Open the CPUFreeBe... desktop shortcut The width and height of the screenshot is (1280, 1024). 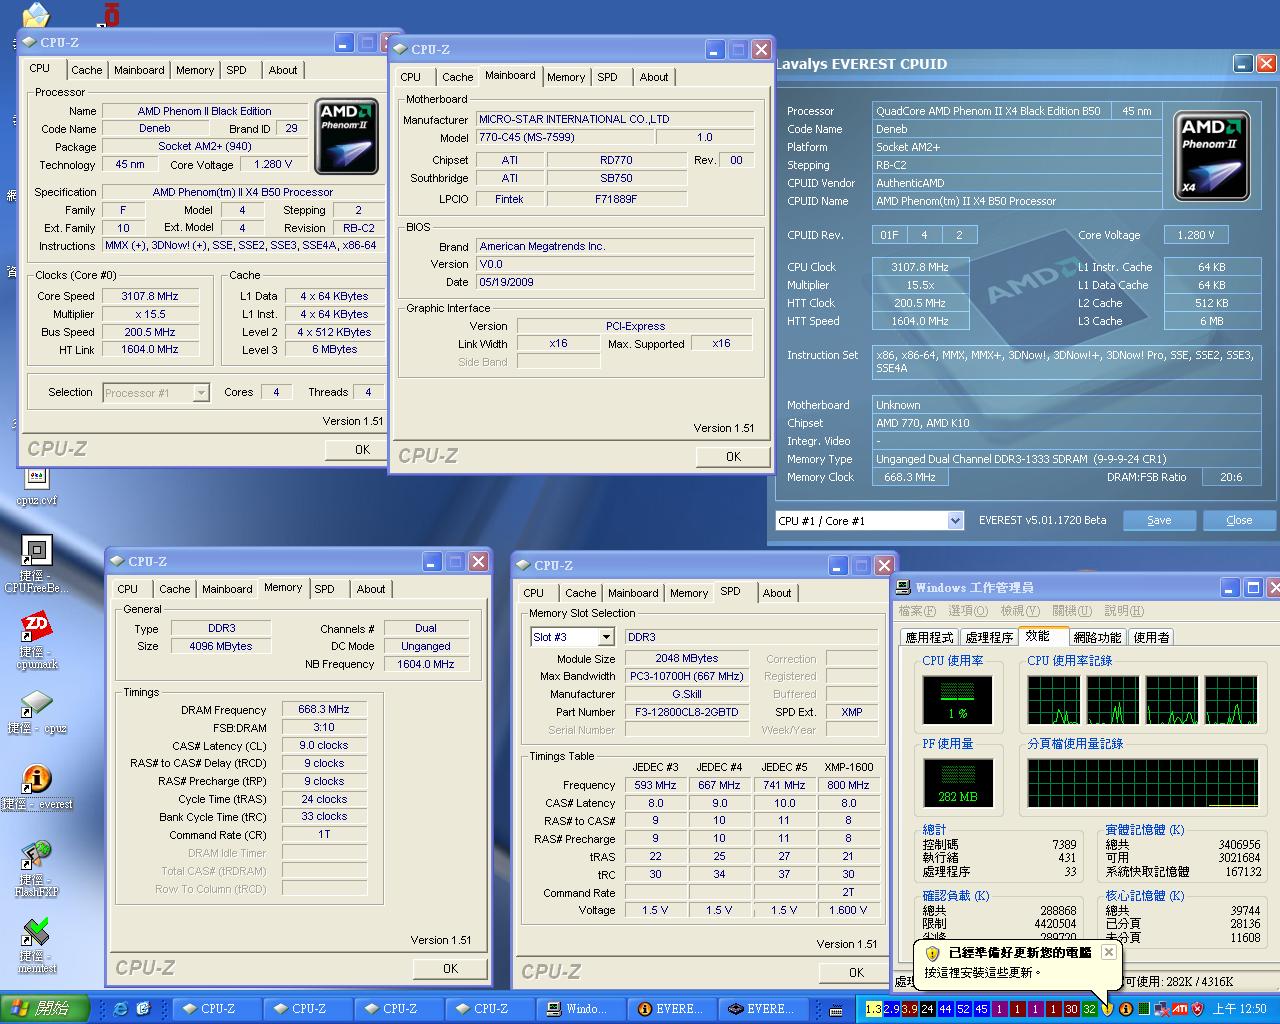(x=37, y=551)
